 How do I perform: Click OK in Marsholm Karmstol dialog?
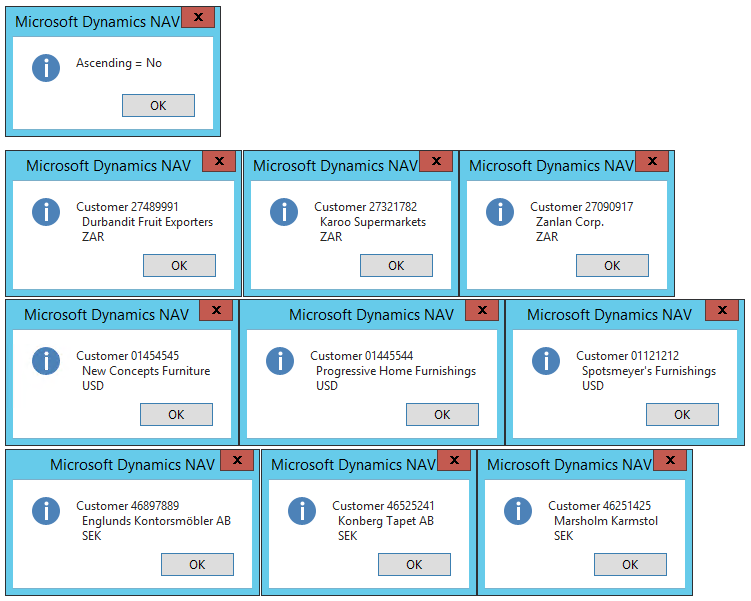pos(630,565)
